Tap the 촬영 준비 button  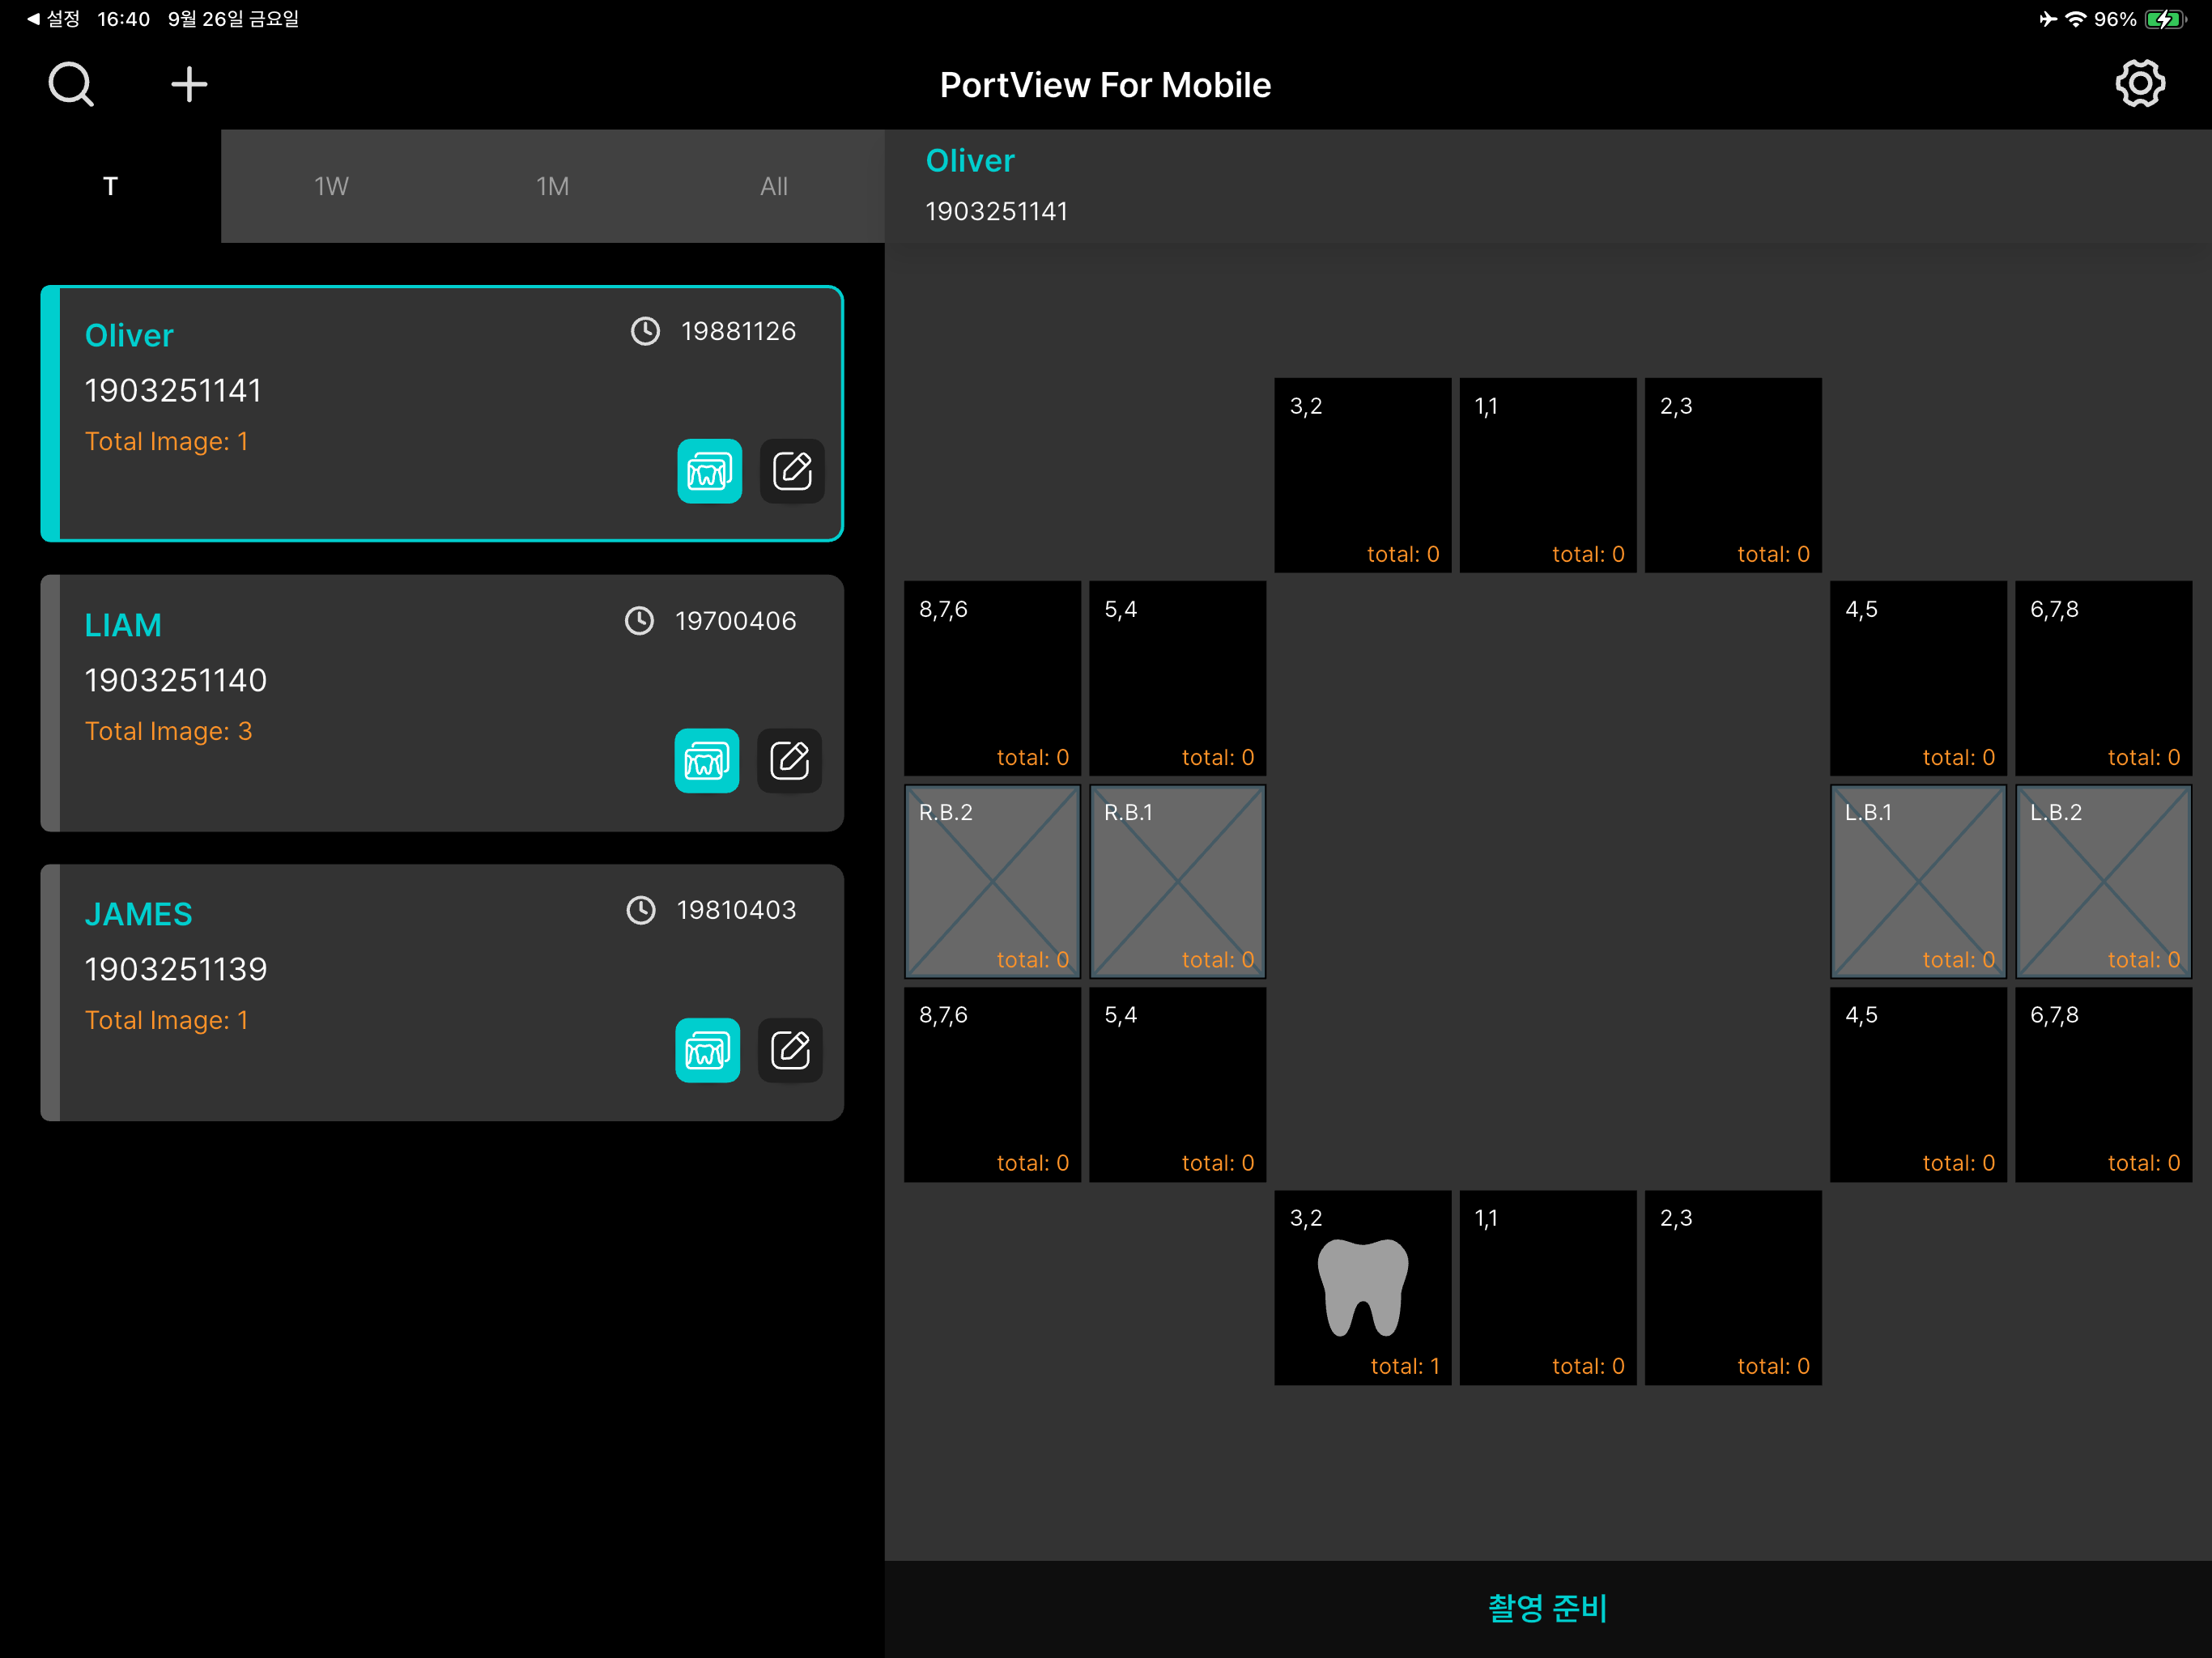(x=1548, y=1609)
